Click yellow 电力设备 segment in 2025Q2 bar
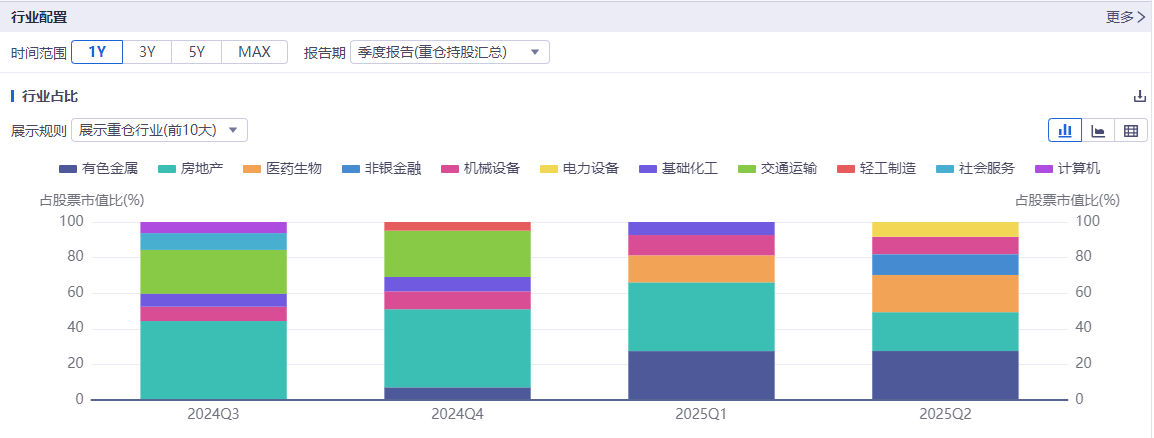Viewport: 1154px width, 438px height. (946, 229)
